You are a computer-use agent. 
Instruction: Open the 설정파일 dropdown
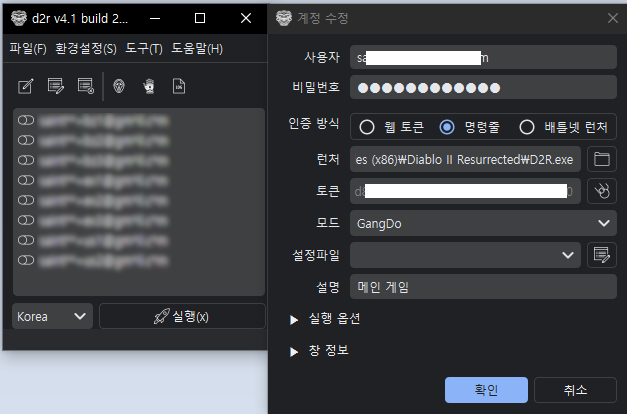point(465,255)
